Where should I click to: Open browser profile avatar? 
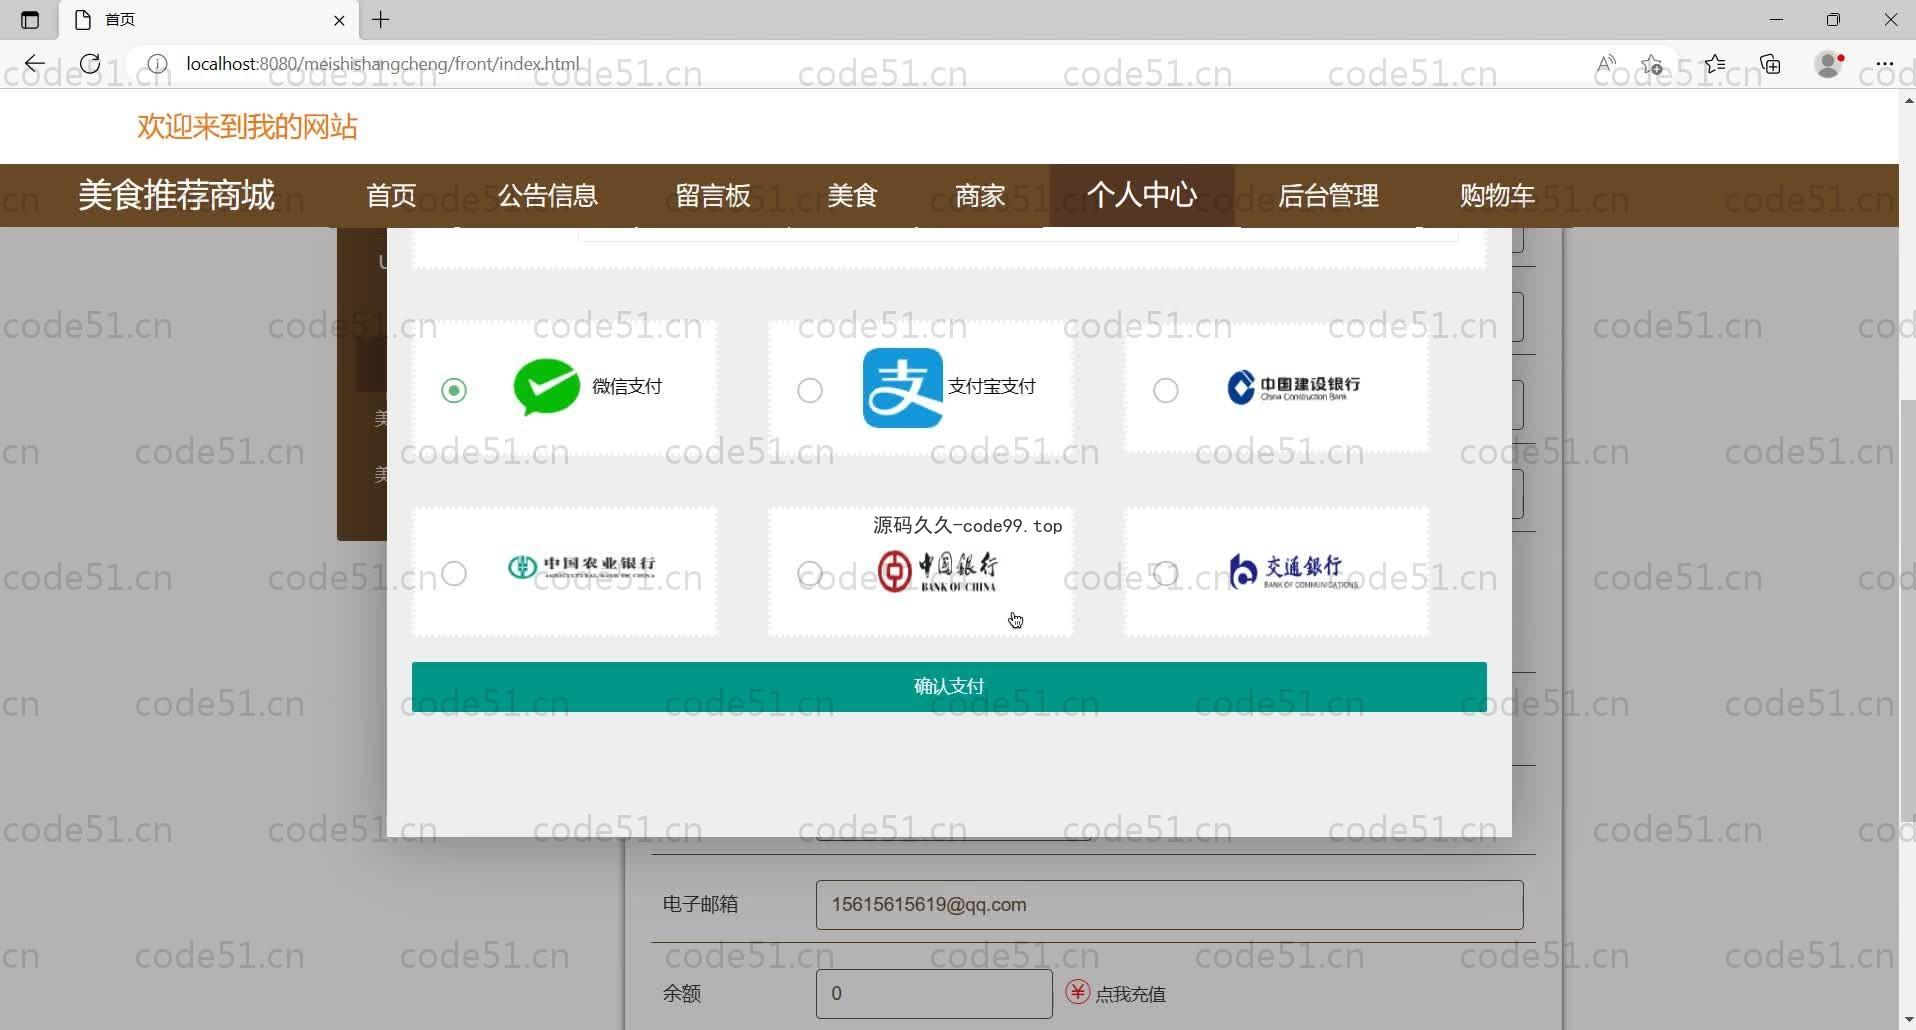1829,64
